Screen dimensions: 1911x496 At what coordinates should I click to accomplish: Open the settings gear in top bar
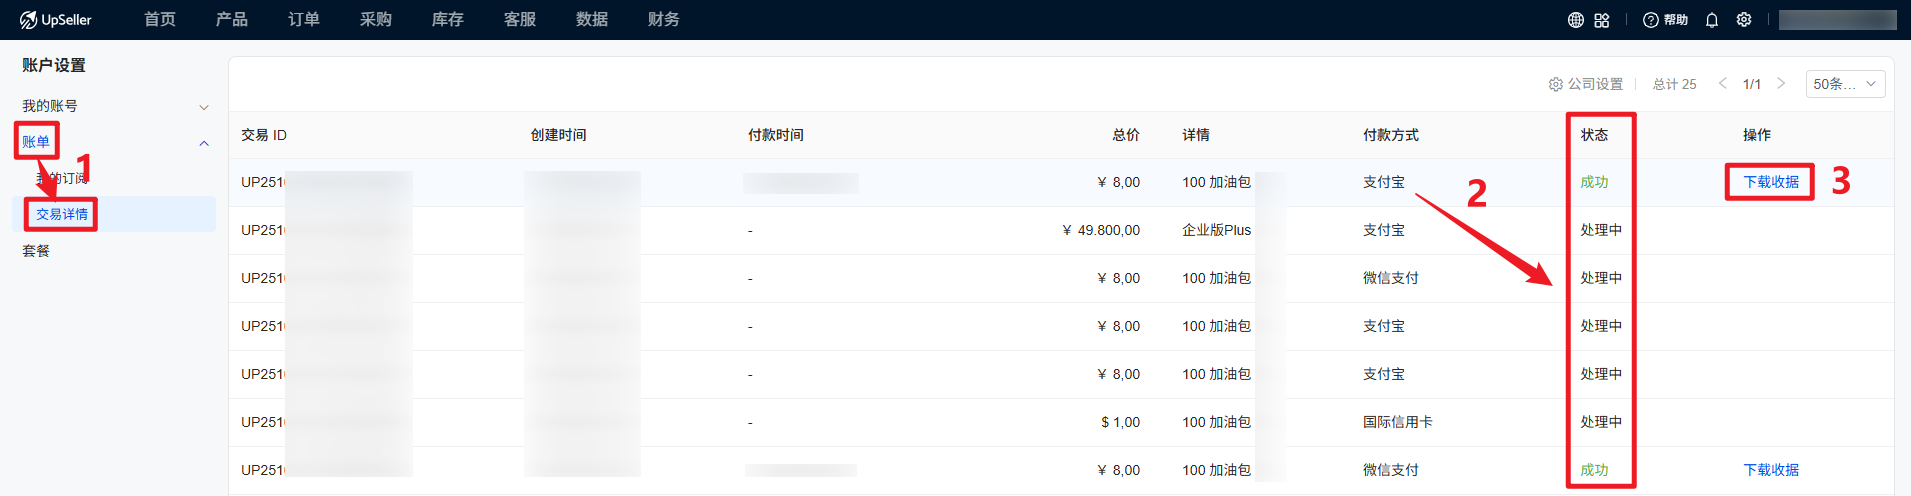coord(1744,20)
